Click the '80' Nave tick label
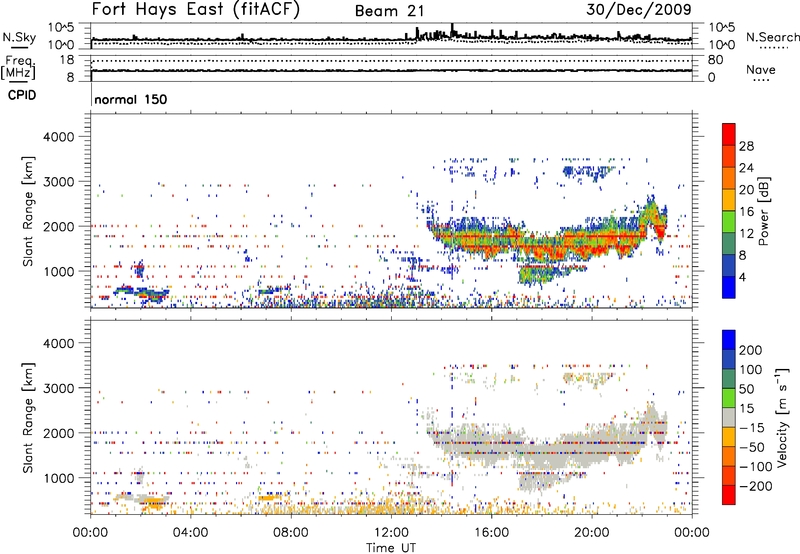 click(x=715, y=60)
